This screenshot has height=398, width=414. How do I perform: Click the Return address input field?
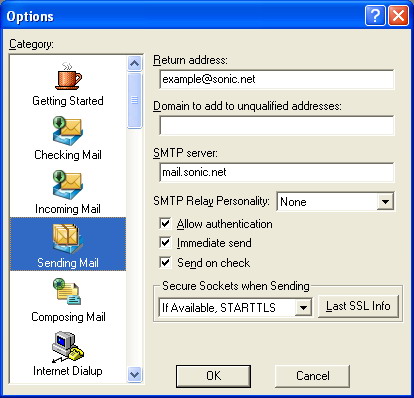(x=277, y=79)
